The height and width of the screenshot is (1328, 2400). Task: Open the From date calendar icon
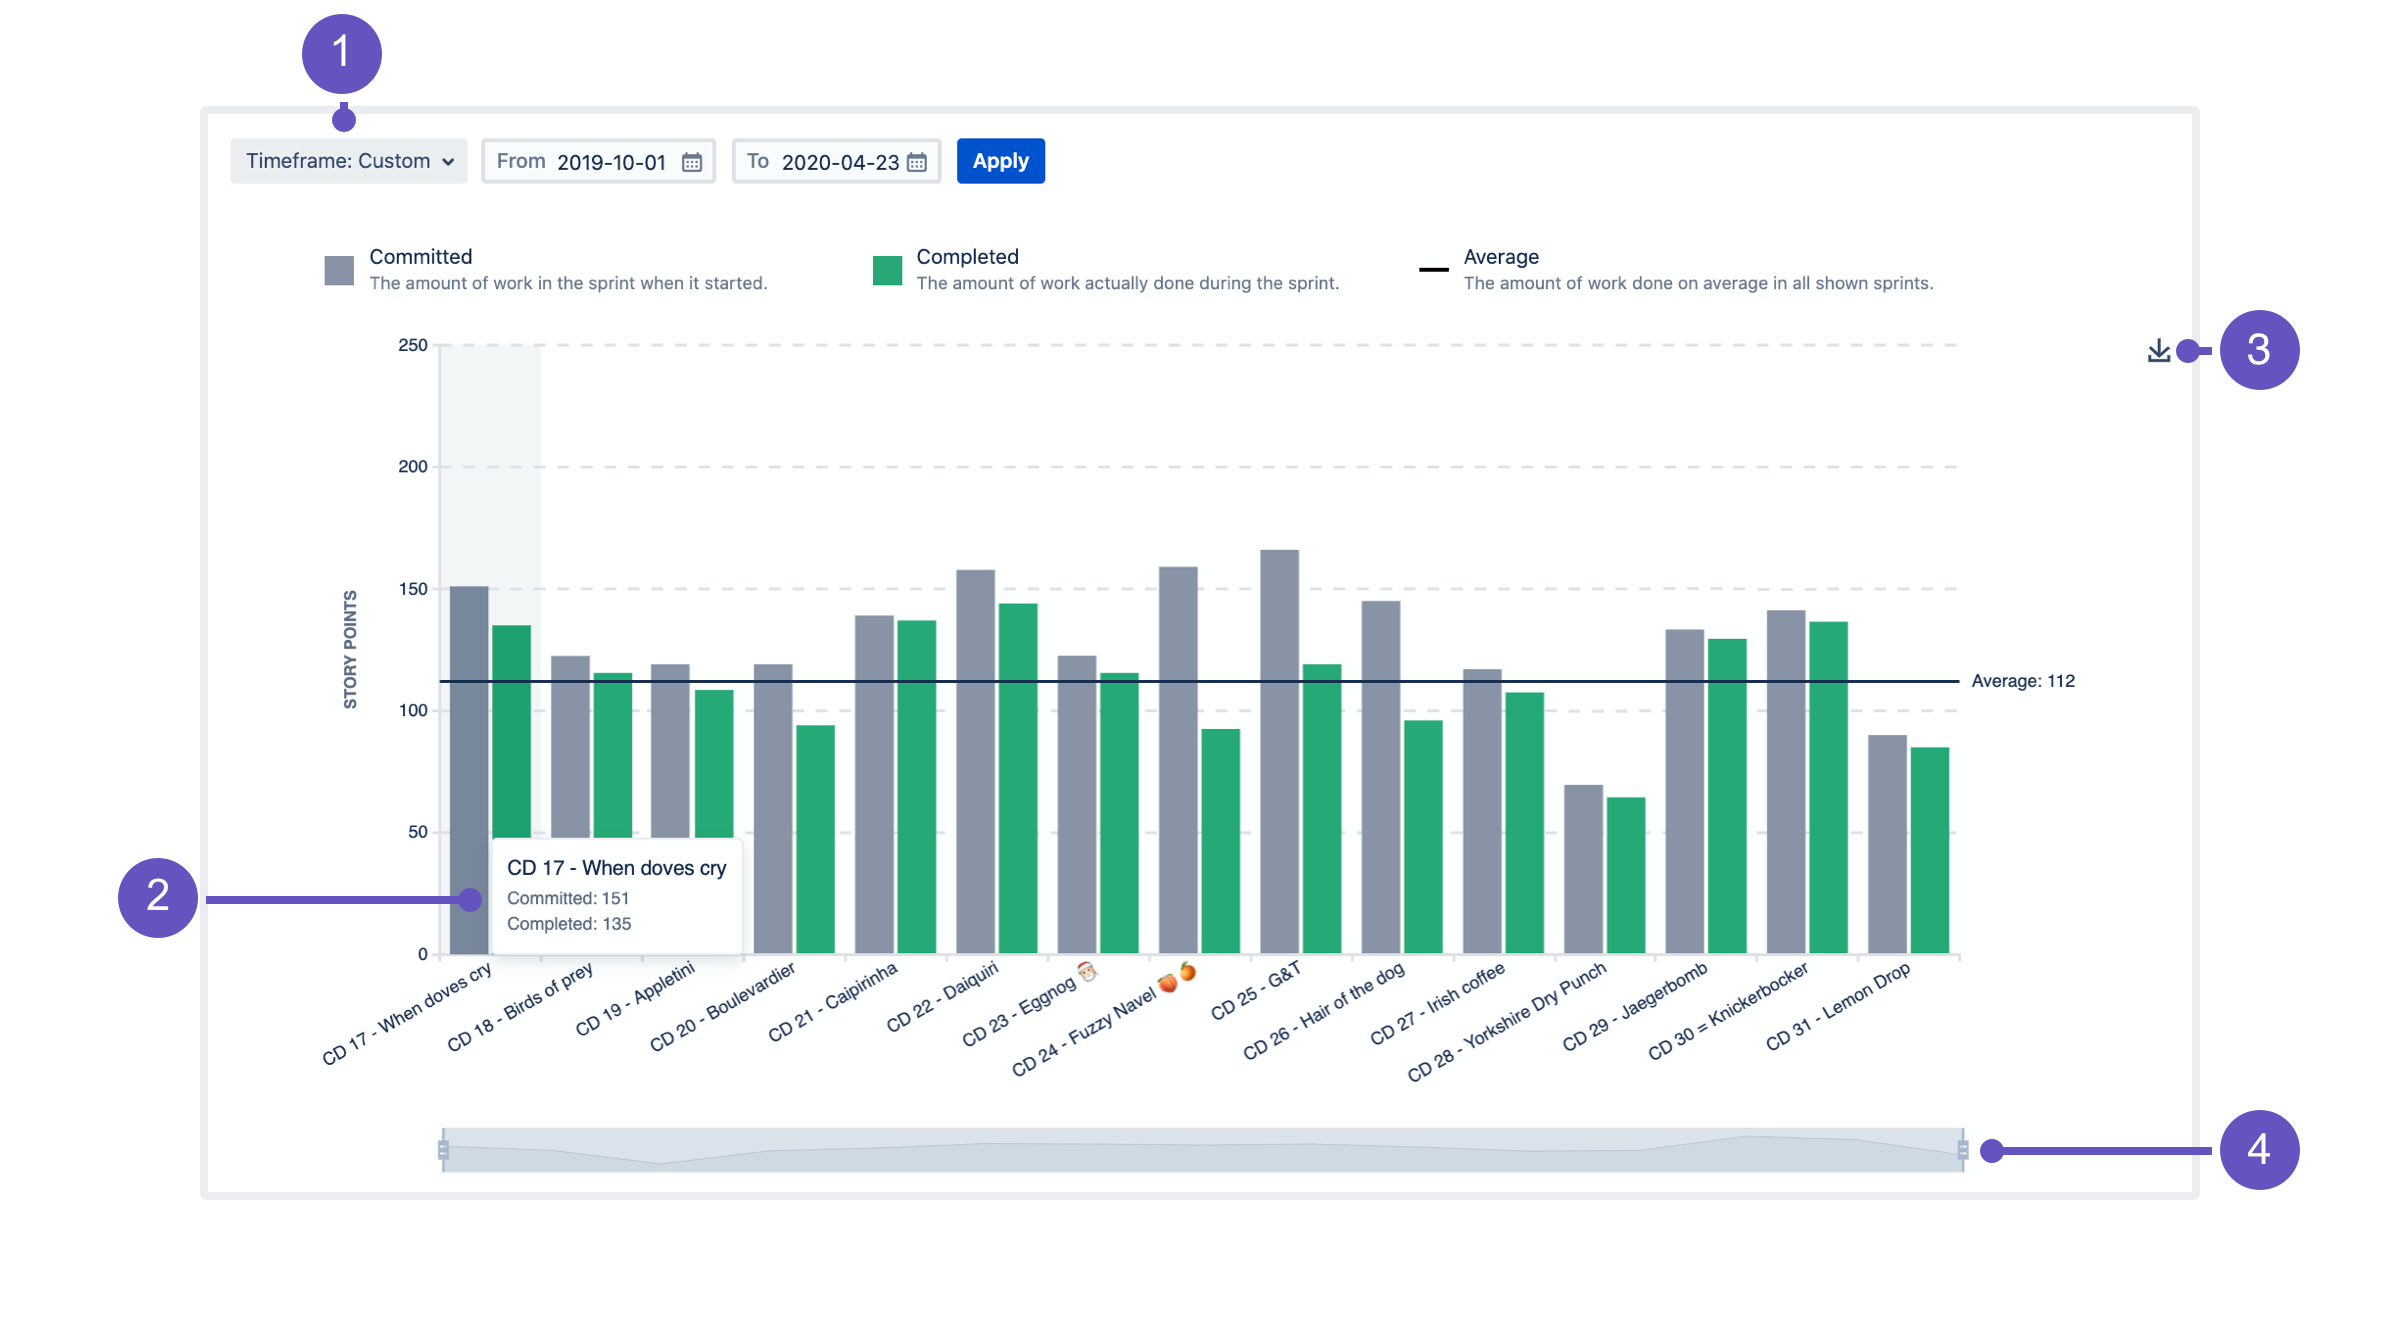tap(692, 162)
